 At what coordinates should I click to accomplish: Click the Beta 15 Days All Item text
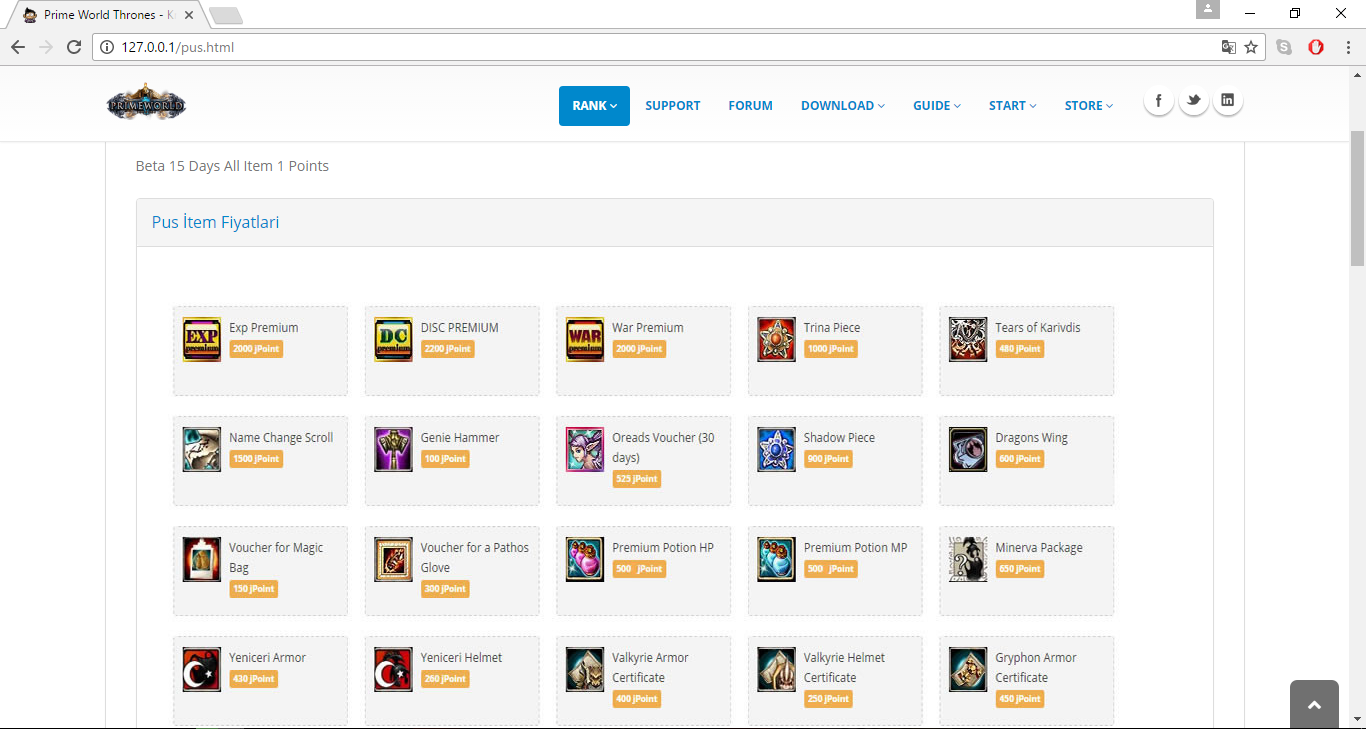pyautogui.click(x=232, y=166)
